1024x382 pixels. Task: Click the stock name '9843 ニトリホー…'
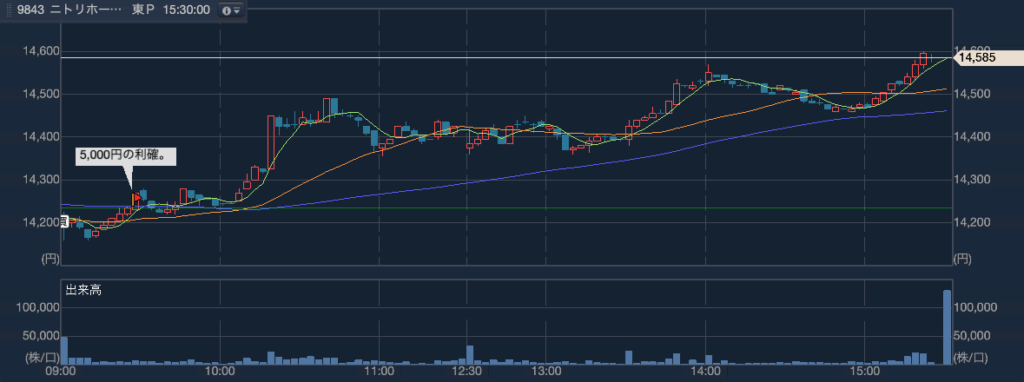[x=70, y=10]
